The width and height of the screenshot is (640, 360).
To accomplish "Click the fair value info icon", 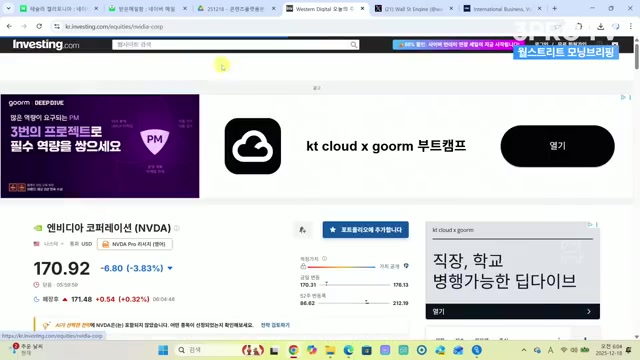I will click(324, 259).
